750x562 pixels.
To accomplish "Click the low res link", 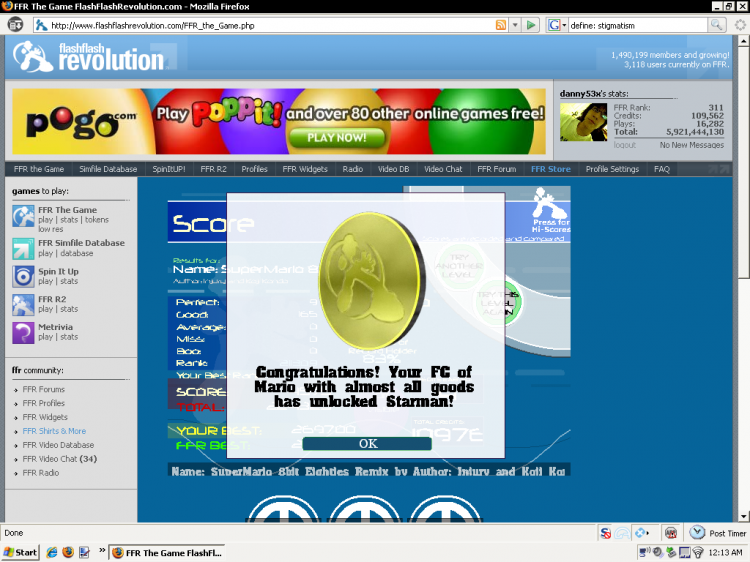I will pyautogui.click(x=51, y=229).
